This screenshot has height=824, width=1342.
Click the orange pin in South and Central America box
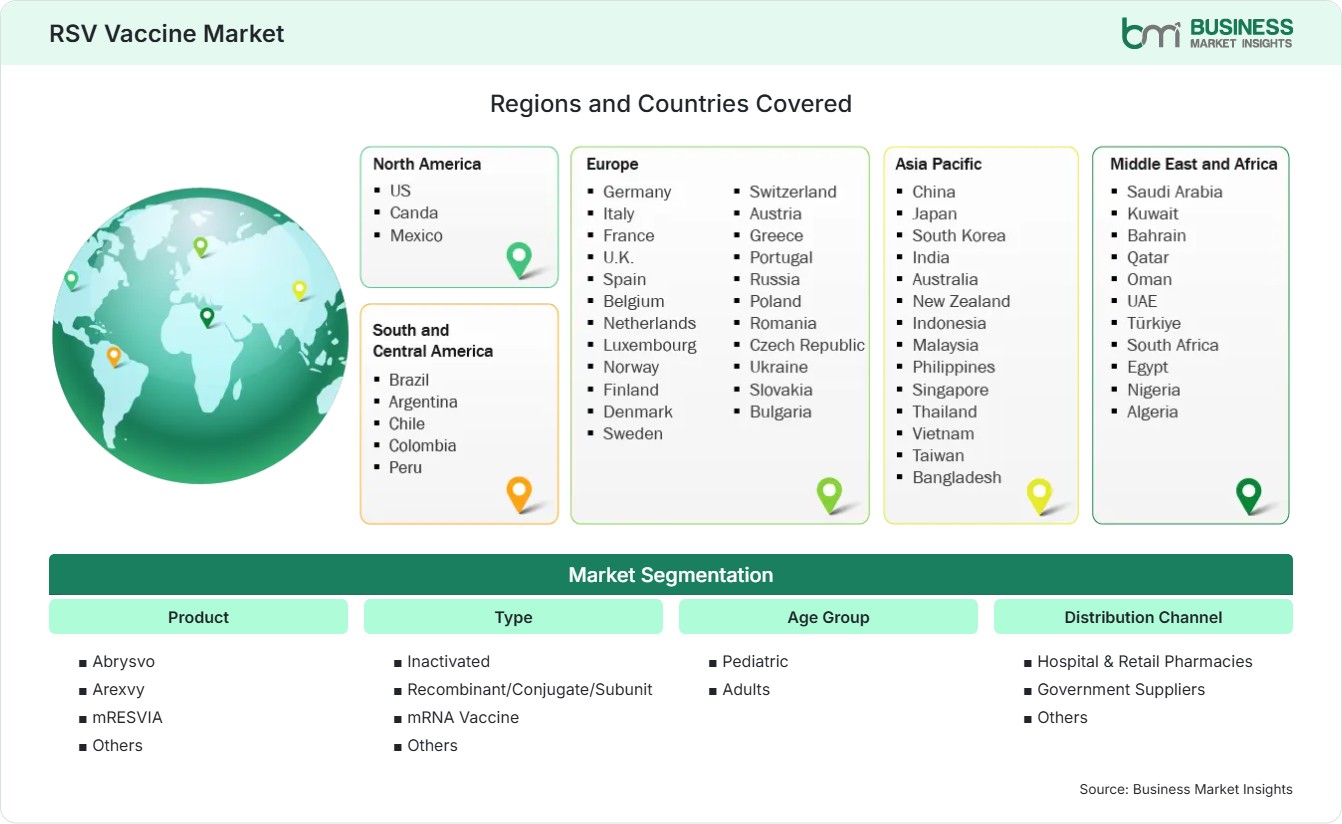(519, 494)
